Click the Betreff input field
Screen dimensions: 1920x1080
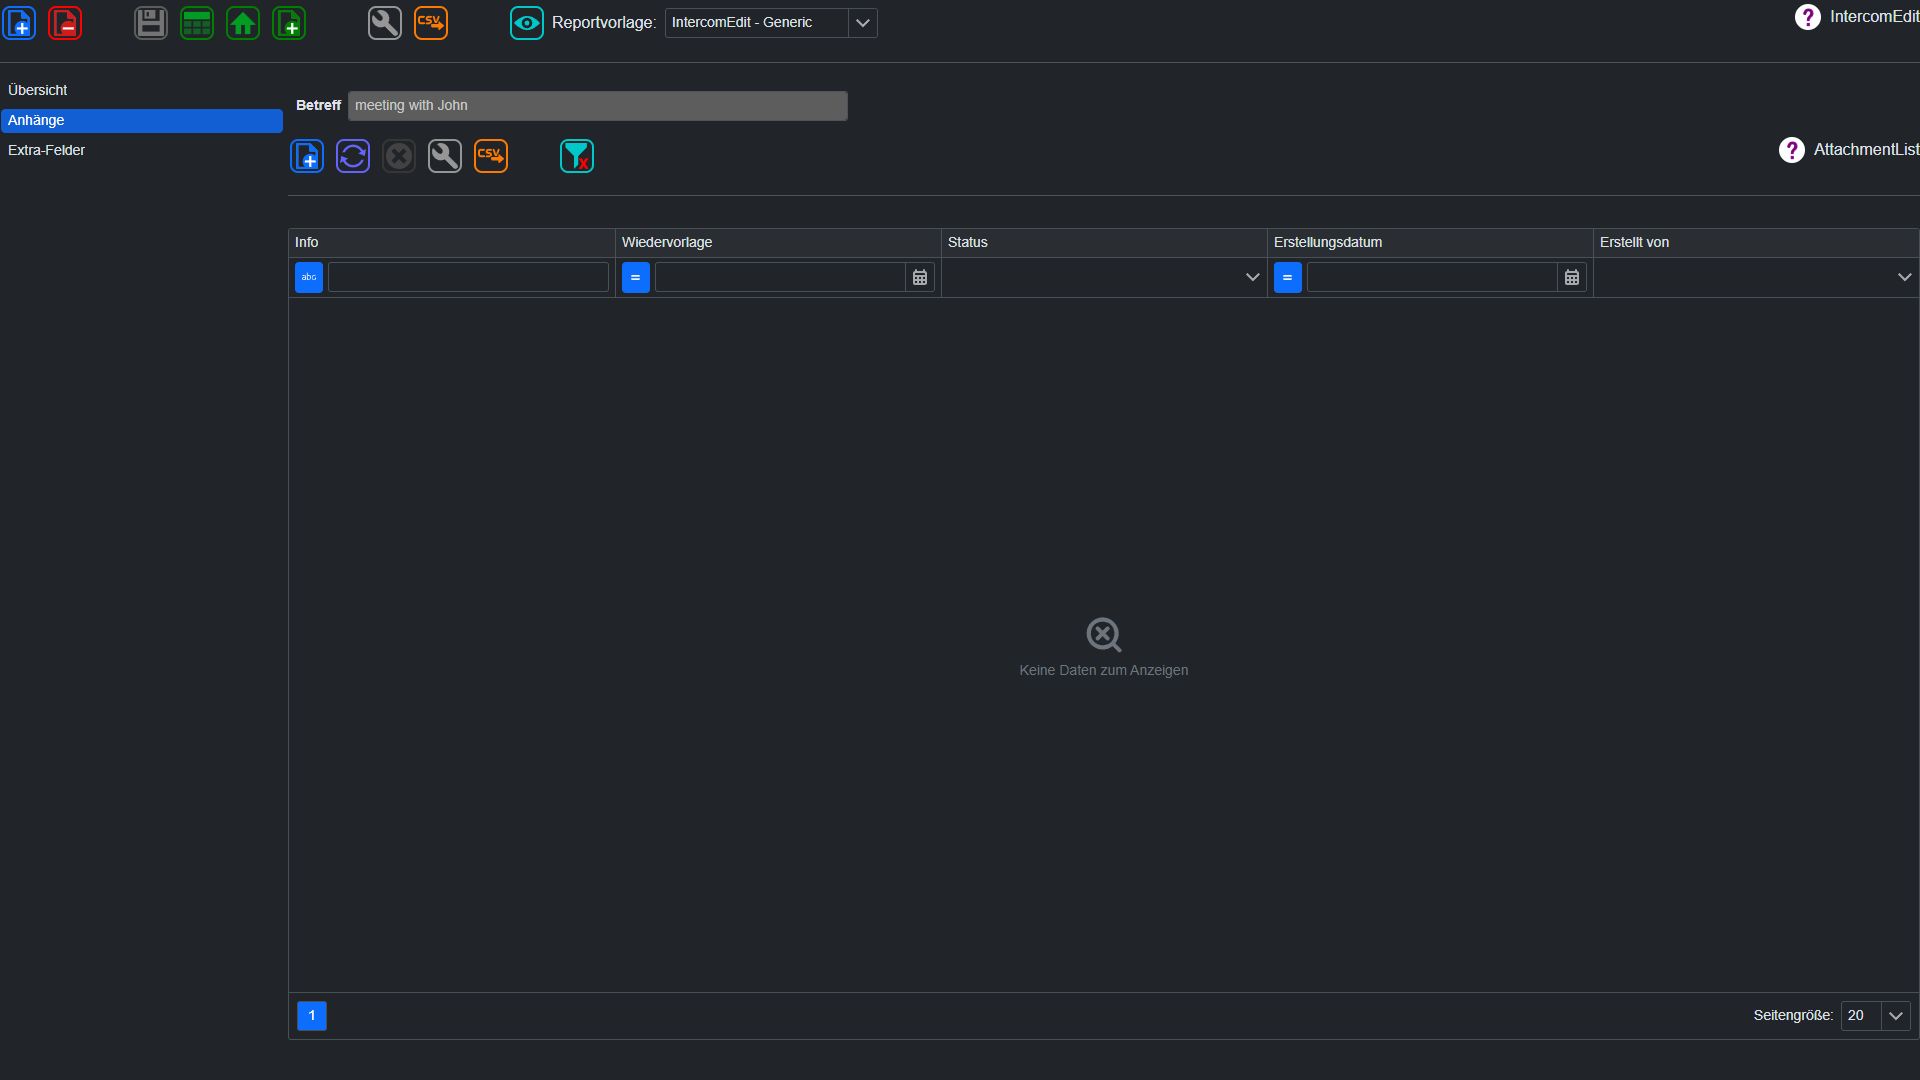[598, 106]
